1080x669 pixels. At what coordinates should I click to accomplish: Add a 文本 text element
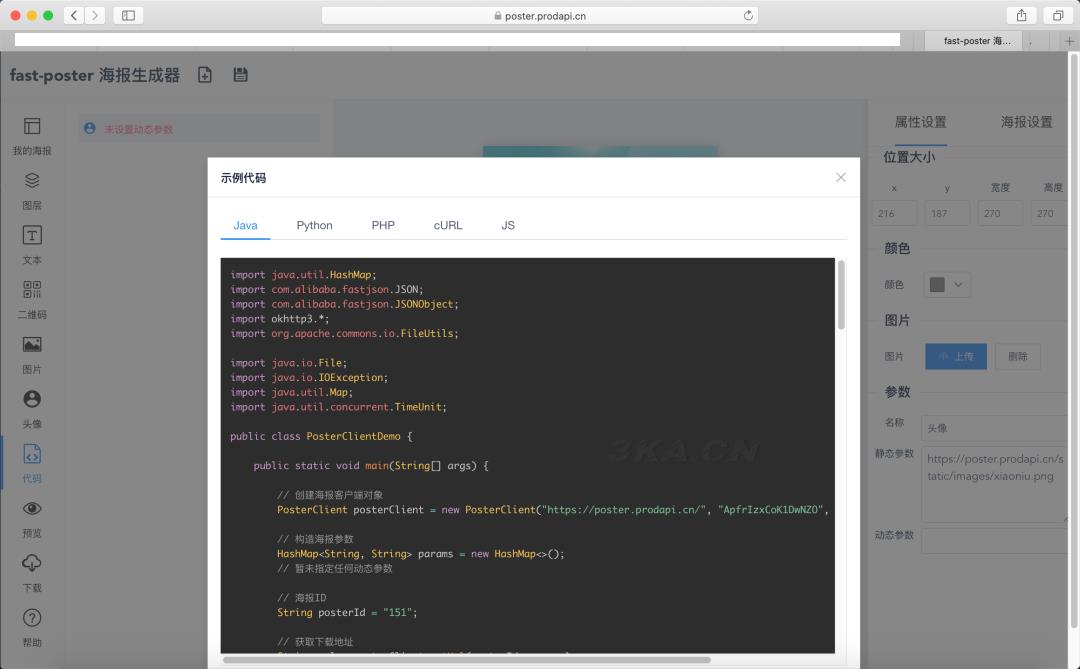point(32,236)
